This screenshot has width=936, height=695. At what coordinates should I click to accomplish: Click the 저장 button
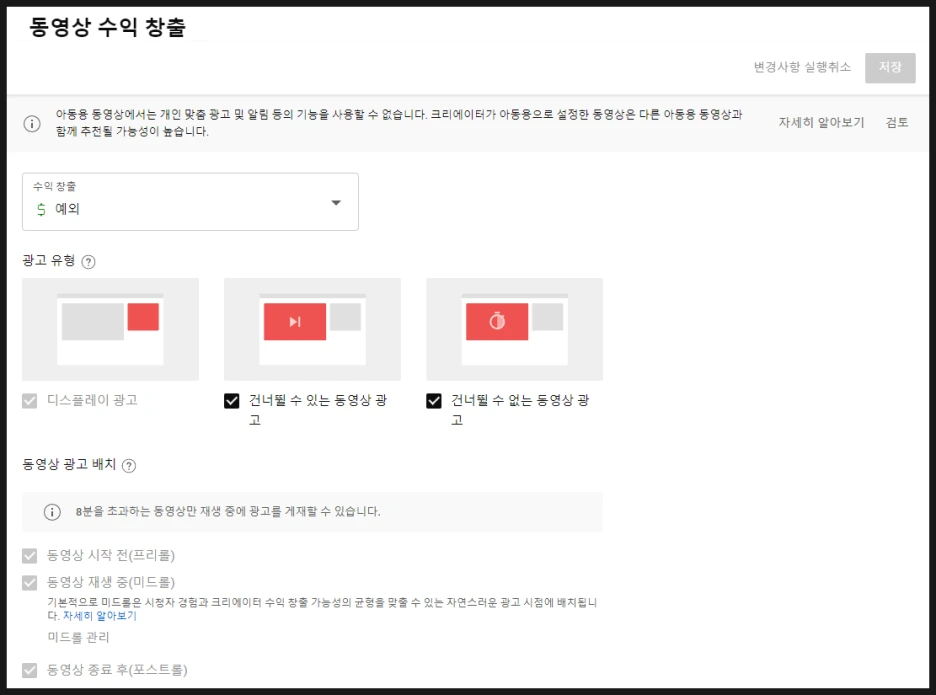[889, 68]
